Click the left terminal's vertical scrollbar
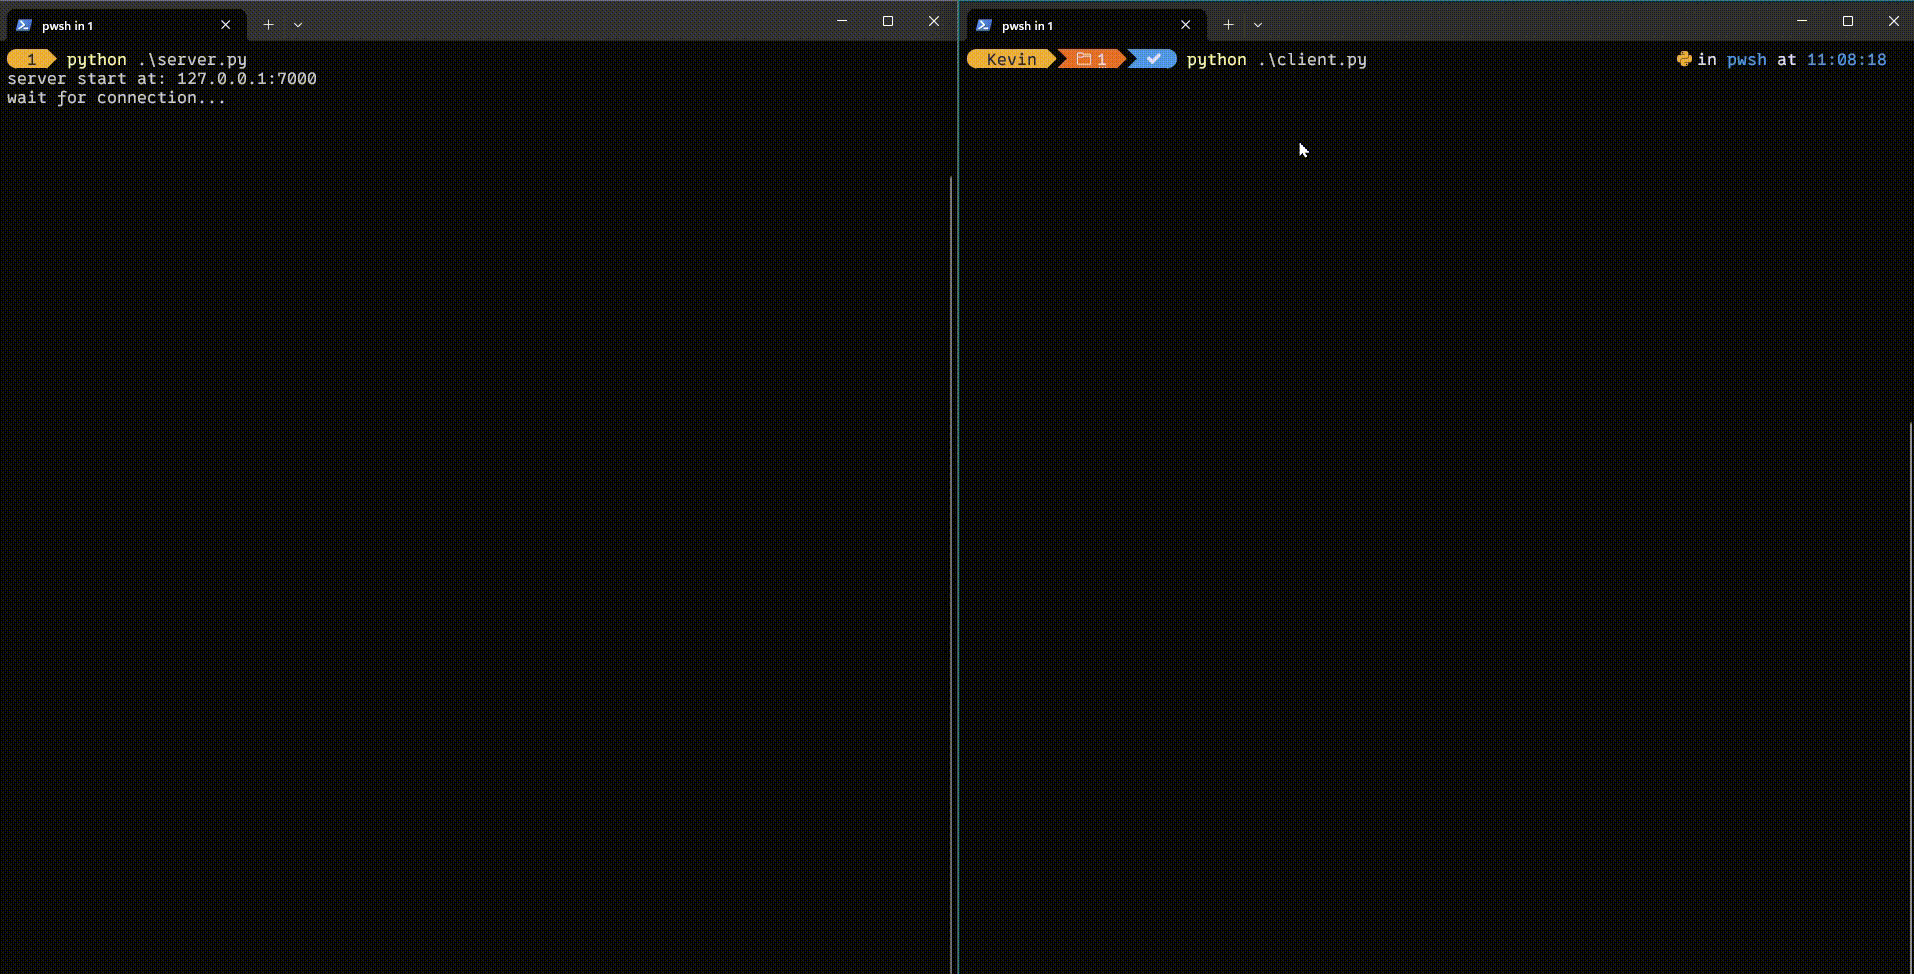The height and width of the screenshot is (974, 1914). (951, 575)
